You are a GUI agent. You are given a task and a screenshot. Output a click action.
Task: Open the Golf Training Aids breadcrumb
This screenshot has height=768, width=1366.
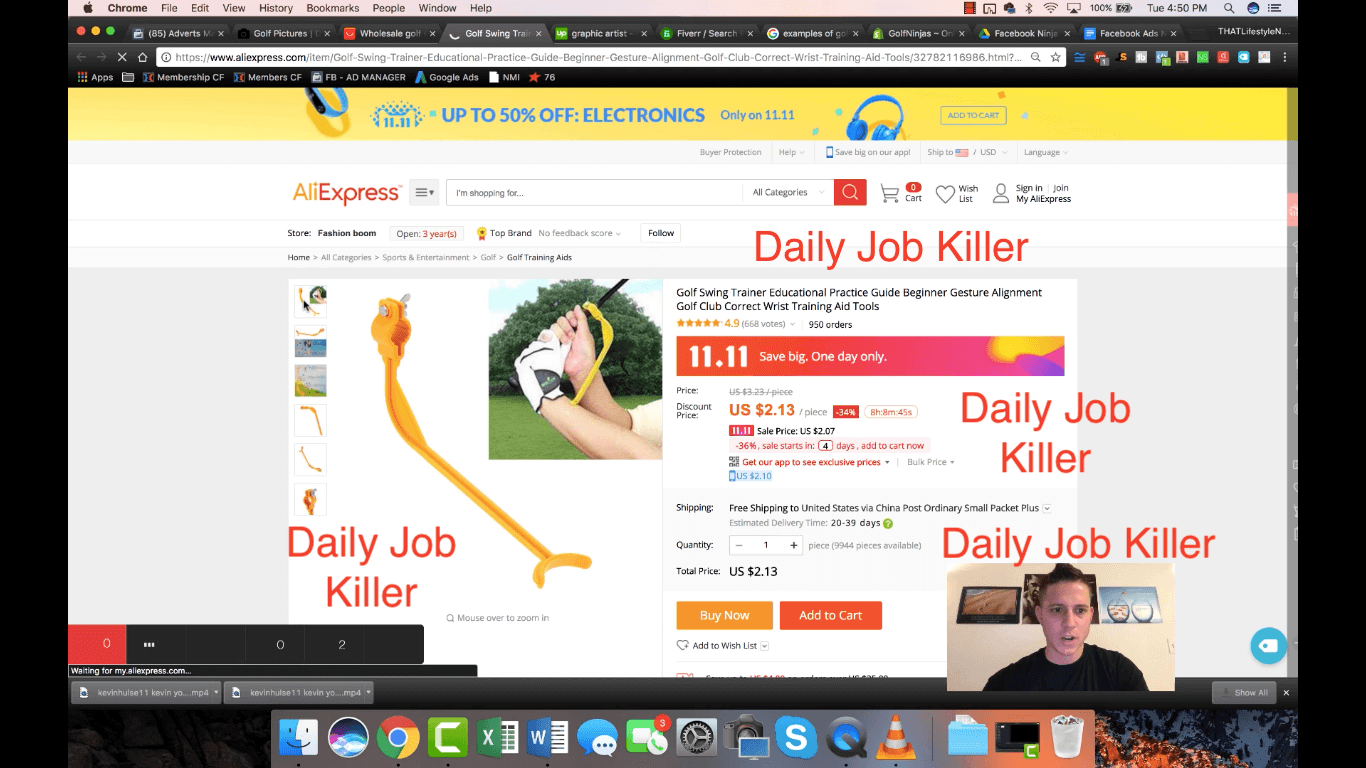tap(539, 257)
